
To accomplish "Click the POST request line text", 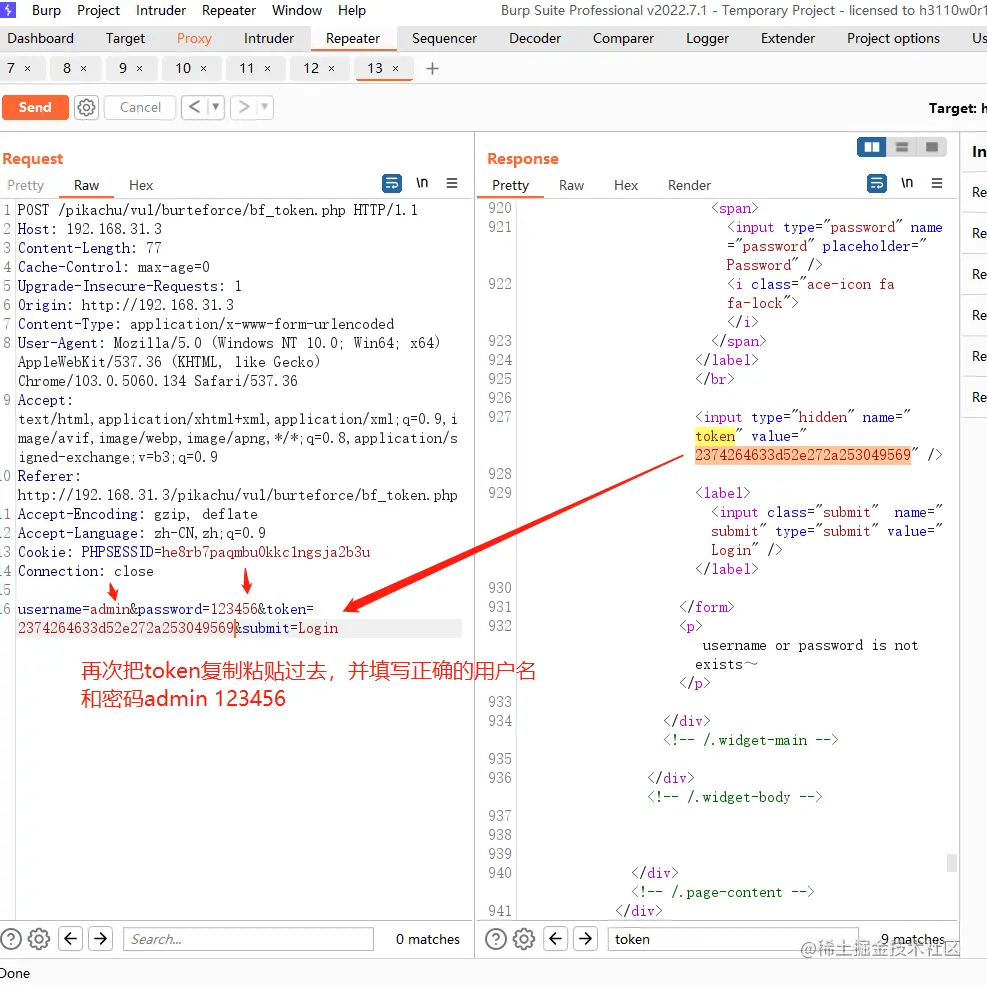I will click(217, 210).
